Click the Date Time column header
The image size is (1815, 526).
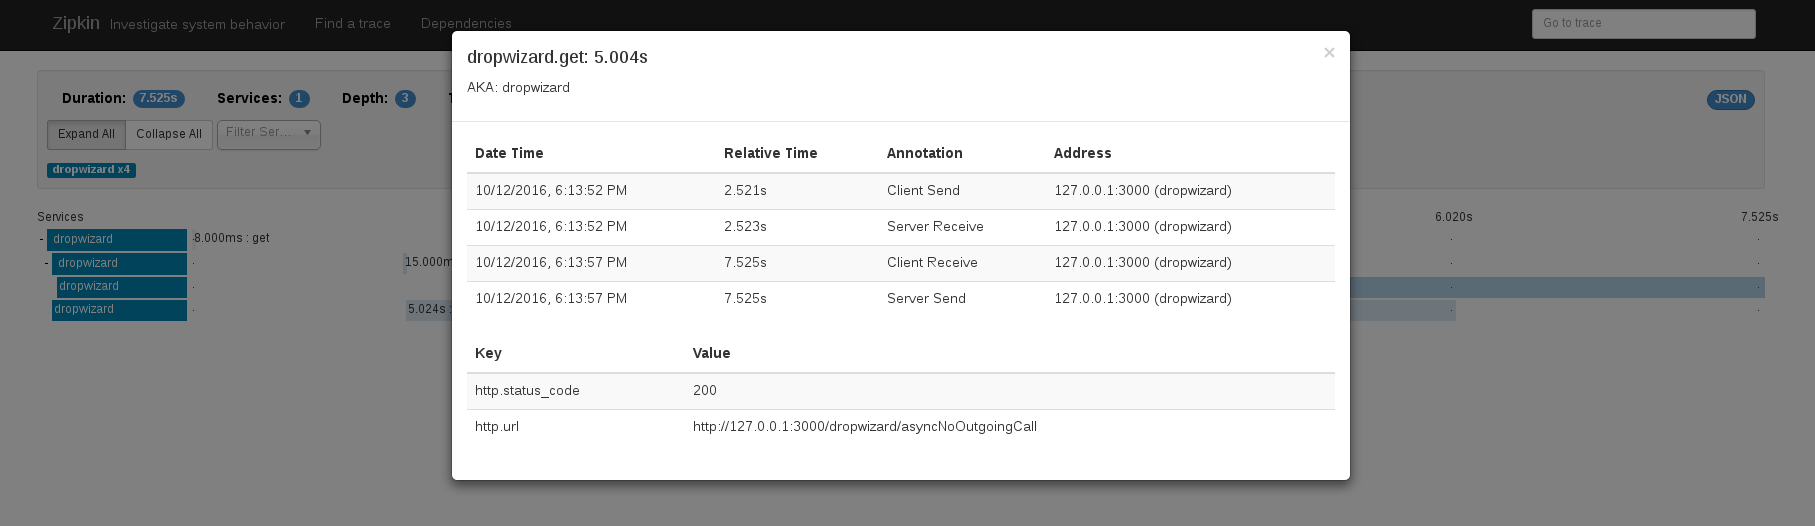coord(509,153)
